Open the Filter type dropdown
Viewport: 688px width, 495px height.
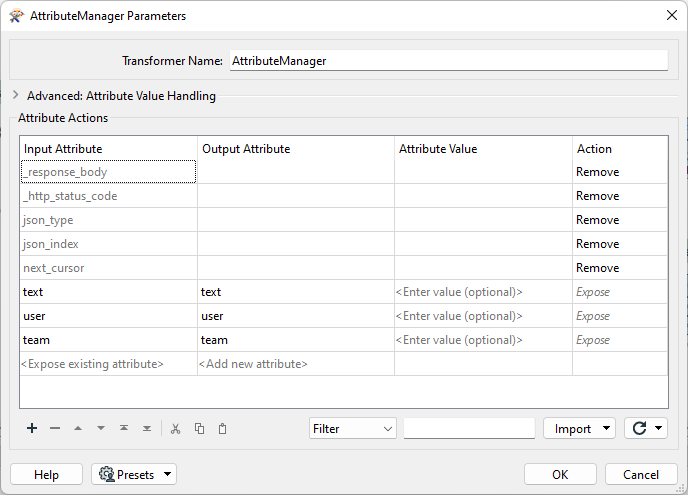click(x=352, y=428)
